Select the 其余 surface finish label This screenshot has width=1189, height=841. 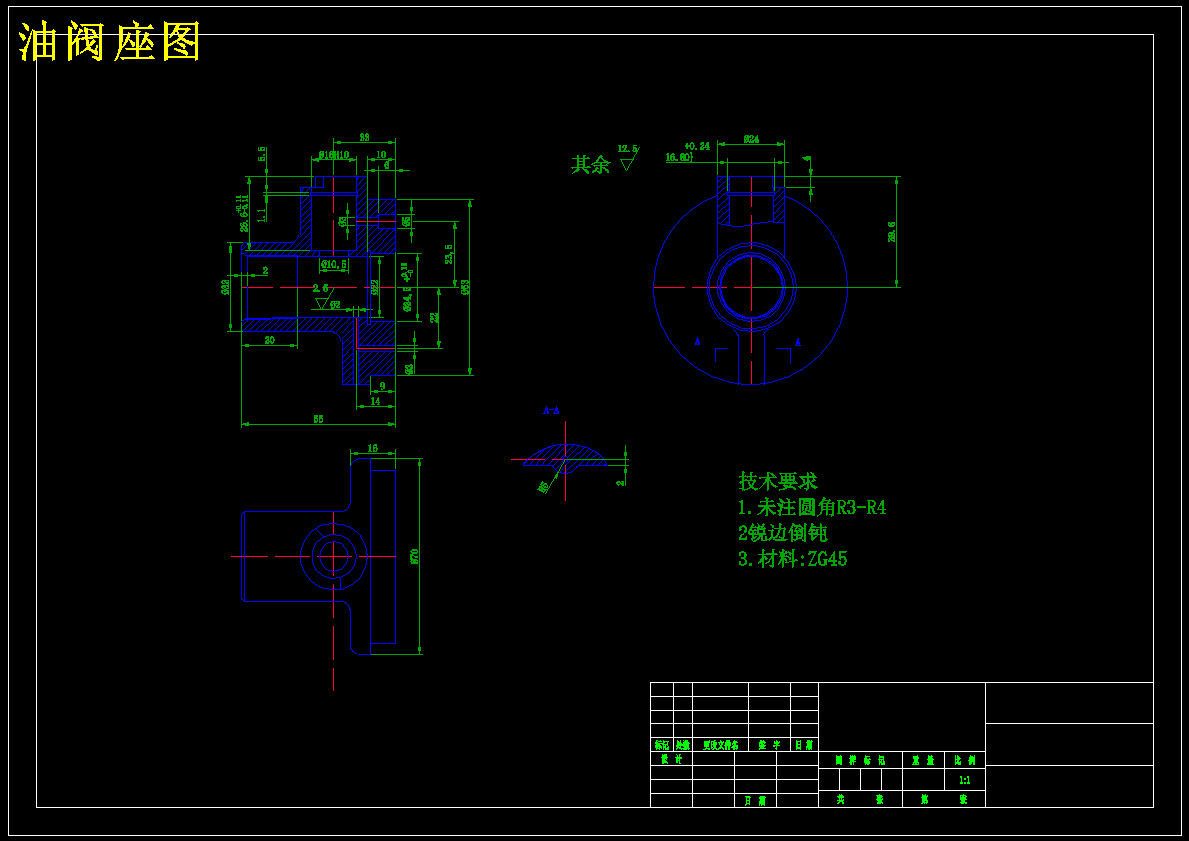pyautogui.click(x=590, y=165)
